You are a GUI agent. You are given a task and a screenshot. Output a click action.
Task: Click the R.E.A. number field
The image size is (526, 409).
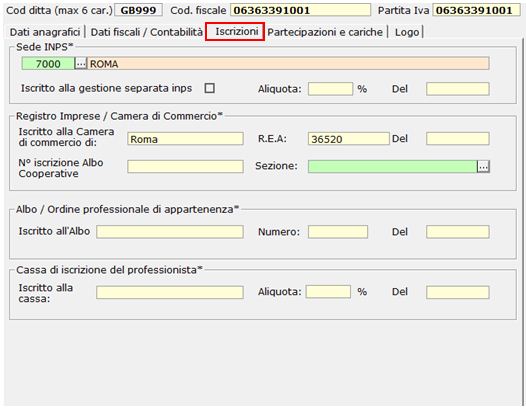[349, 139]
